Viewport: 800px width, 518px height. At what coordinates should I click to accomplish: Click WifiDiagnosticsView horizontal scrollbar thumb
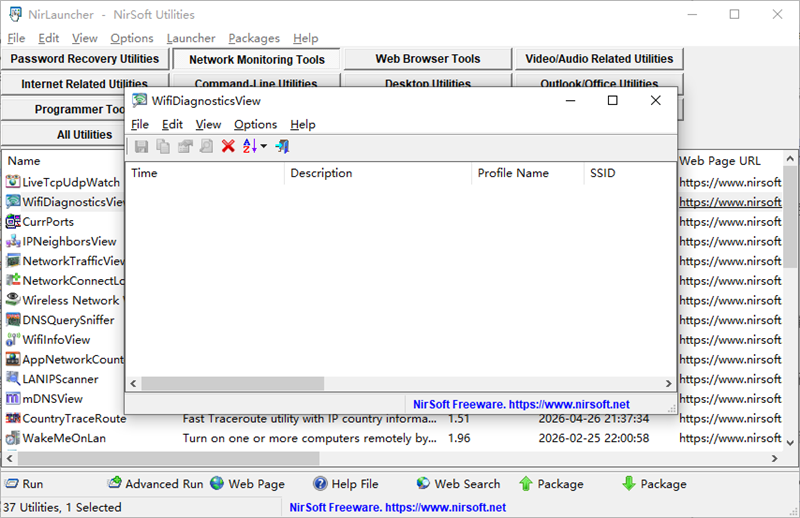click(233, 383)
